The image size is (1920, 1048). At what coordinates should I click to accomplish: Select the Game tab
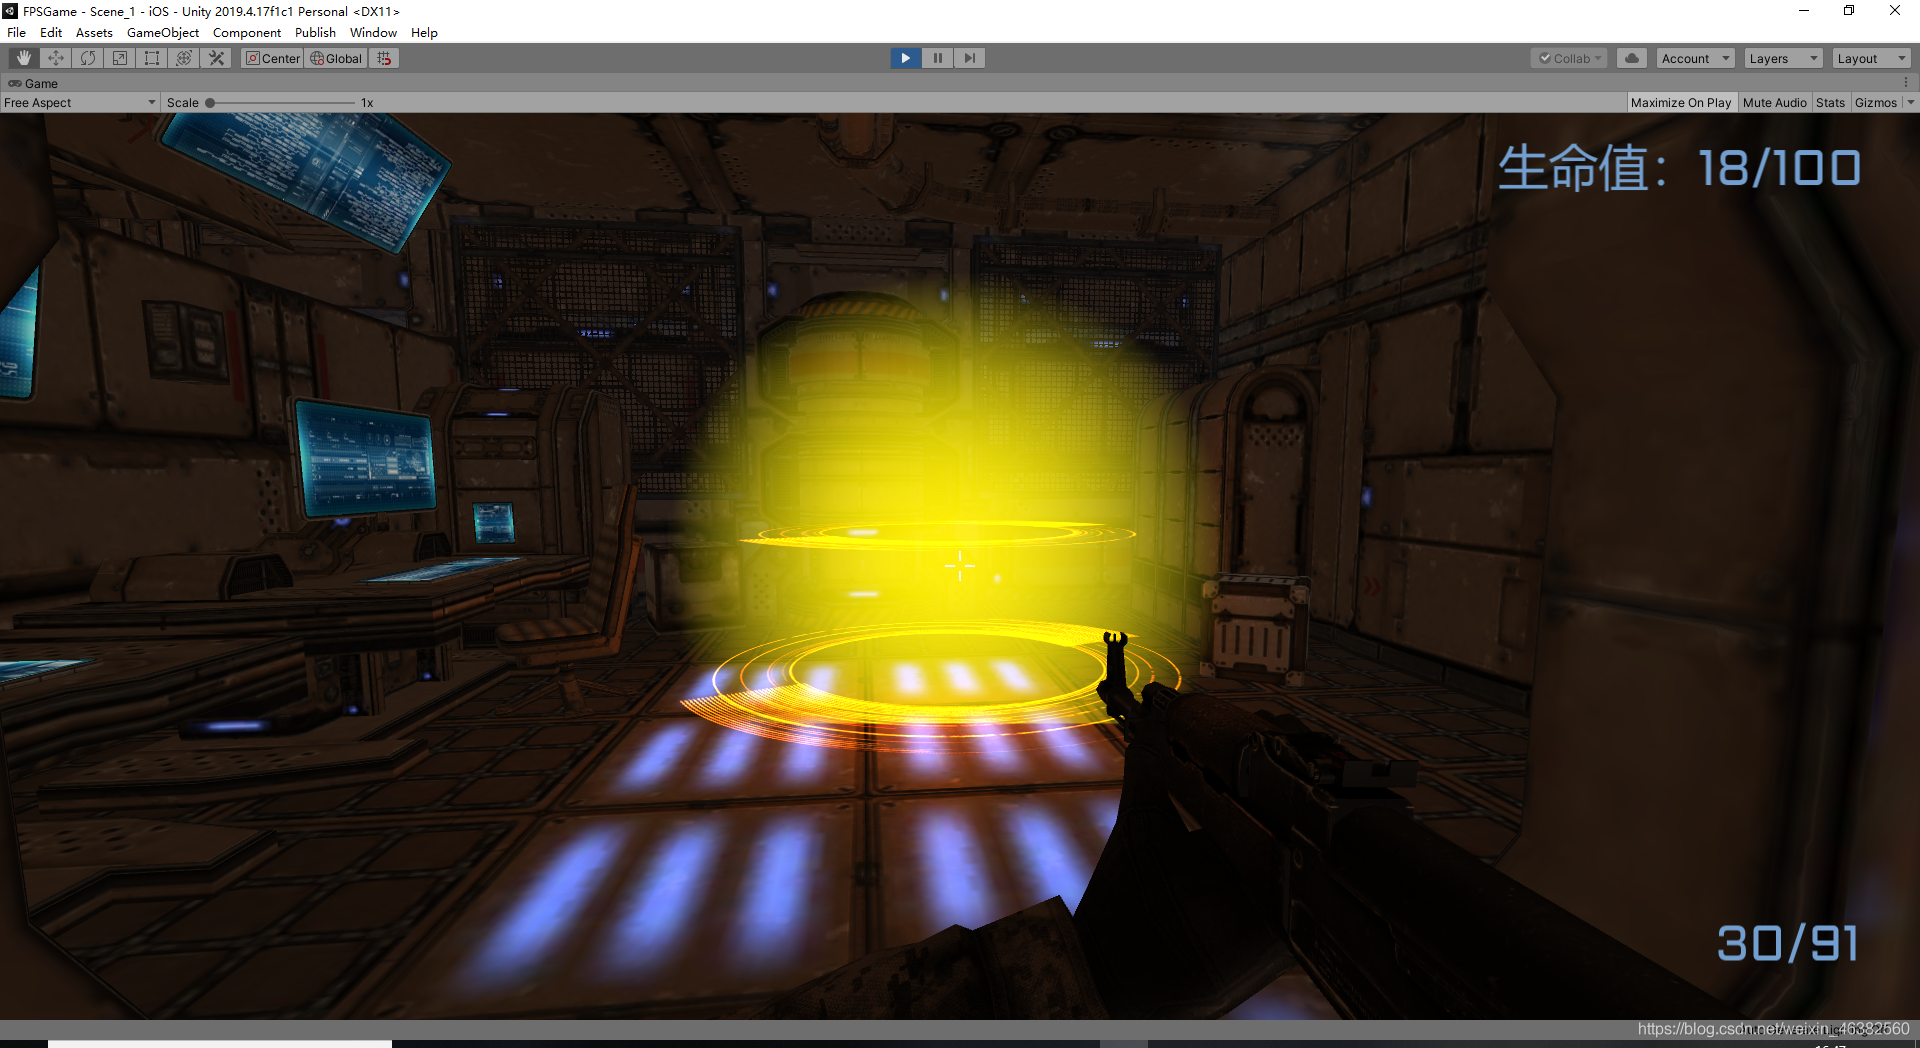tap(33, 83)
